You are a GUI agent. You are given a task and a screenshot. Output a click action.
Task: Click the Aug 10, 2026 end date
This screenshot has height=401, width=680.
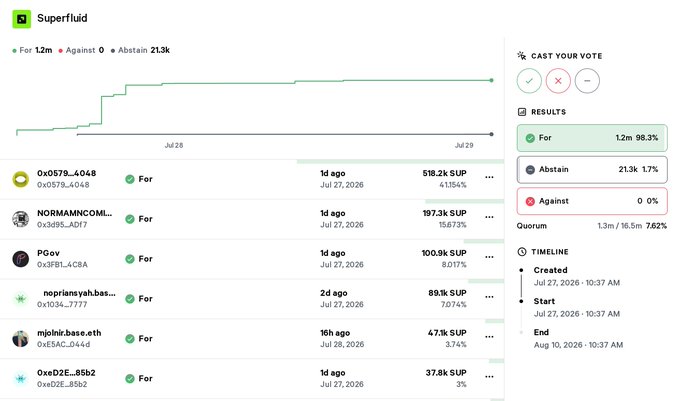[579, 345]
